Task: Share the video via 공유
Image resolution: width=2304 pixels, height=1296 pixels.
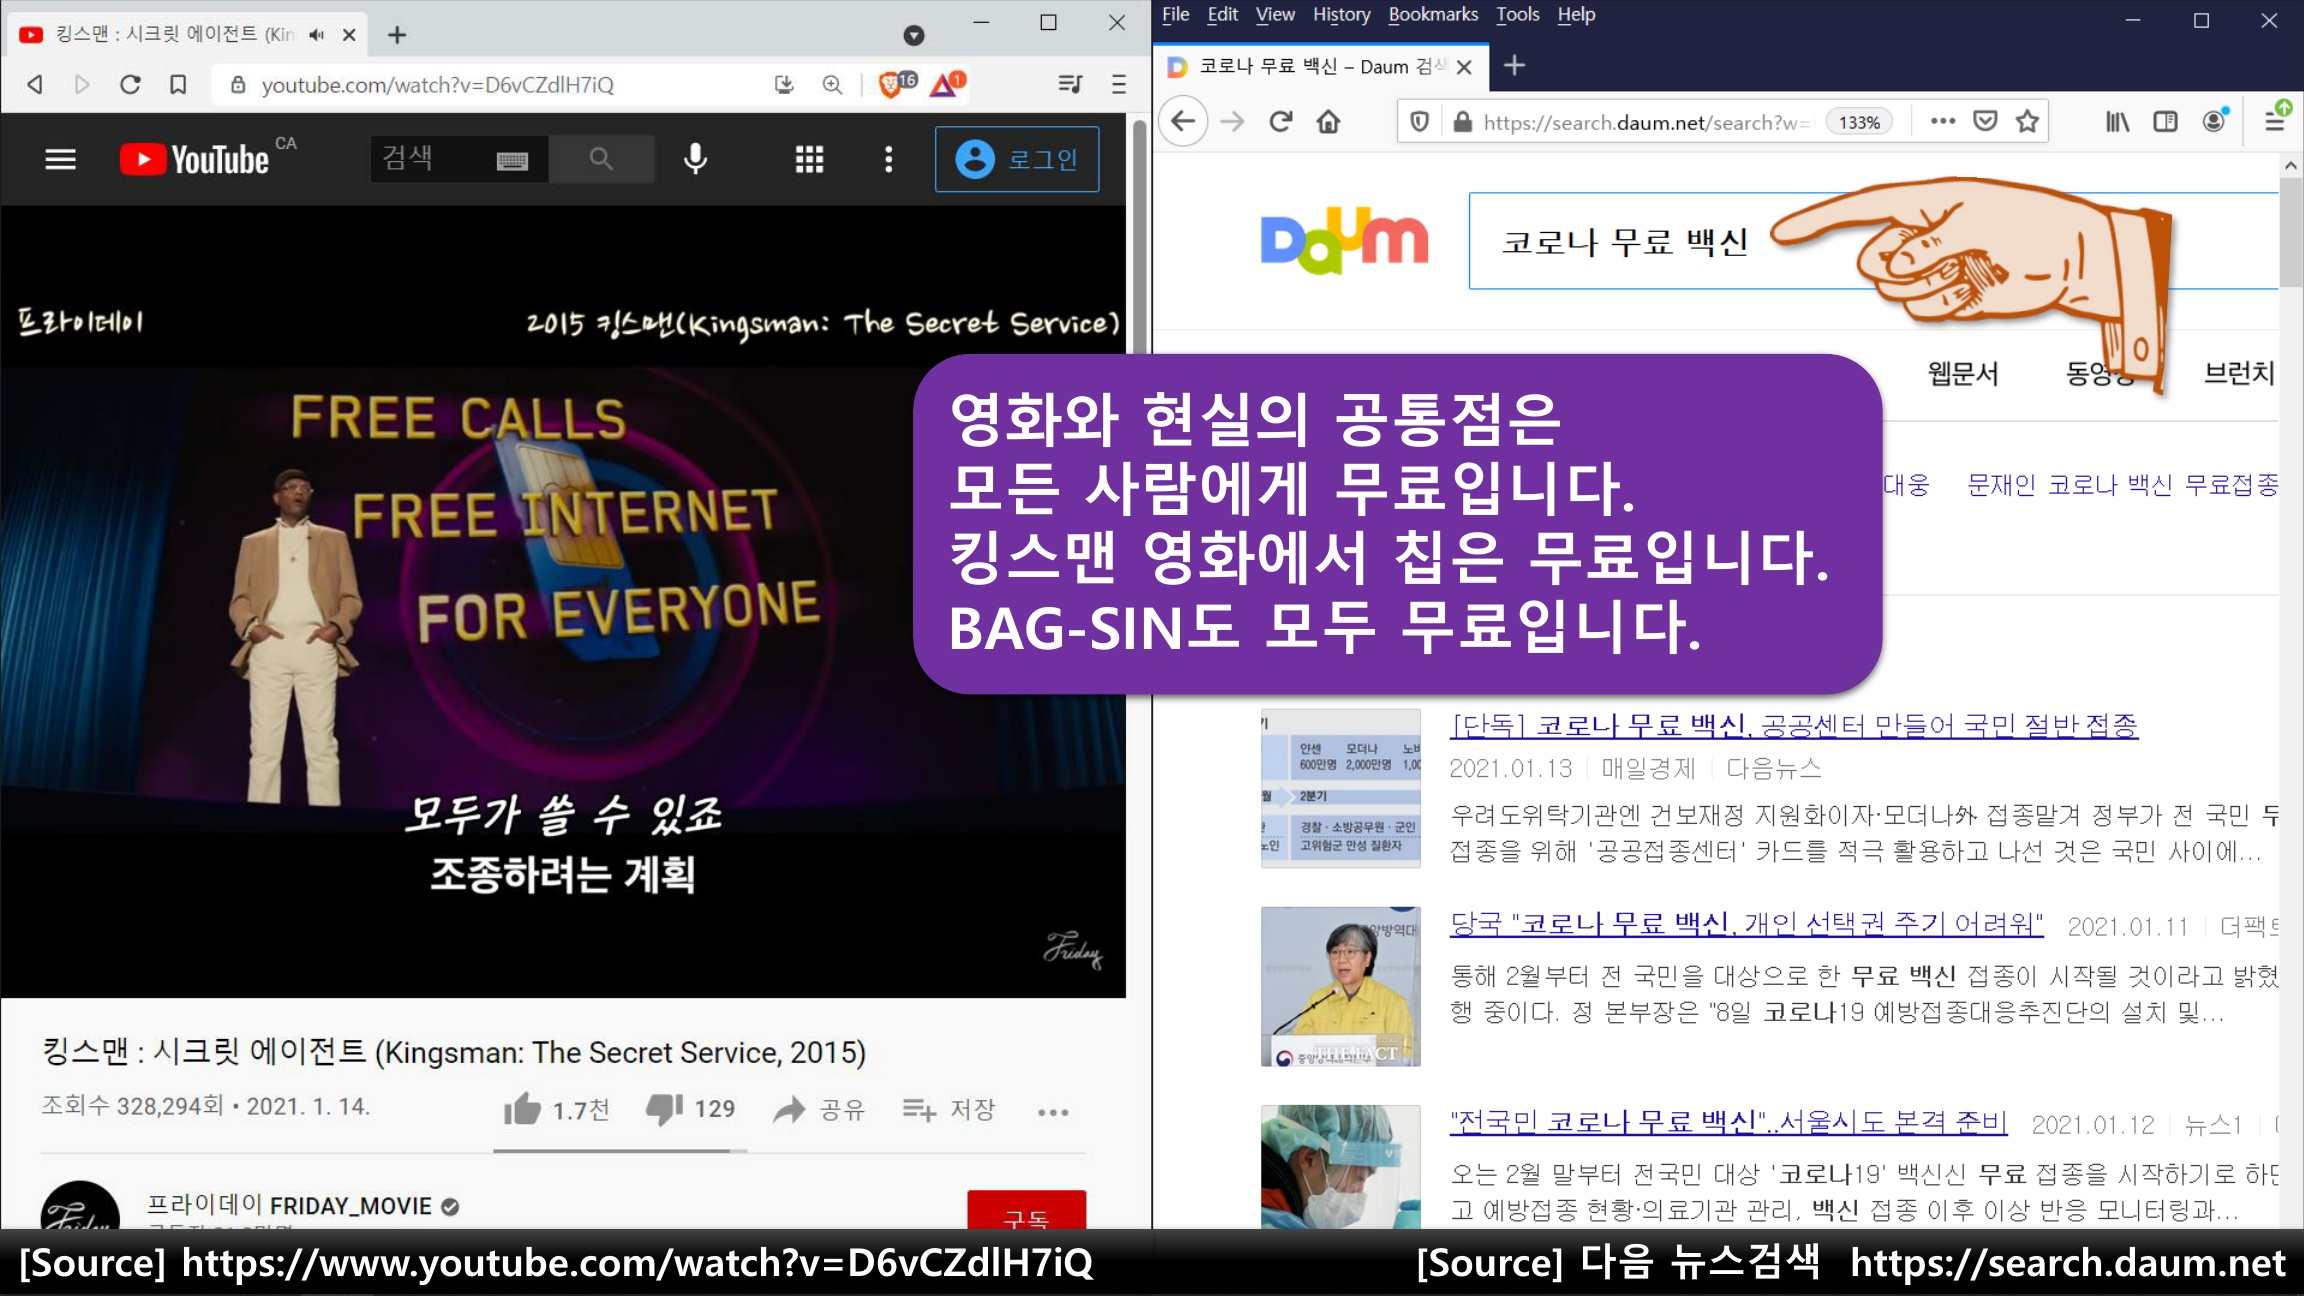Action: (x=818, y=1109)
